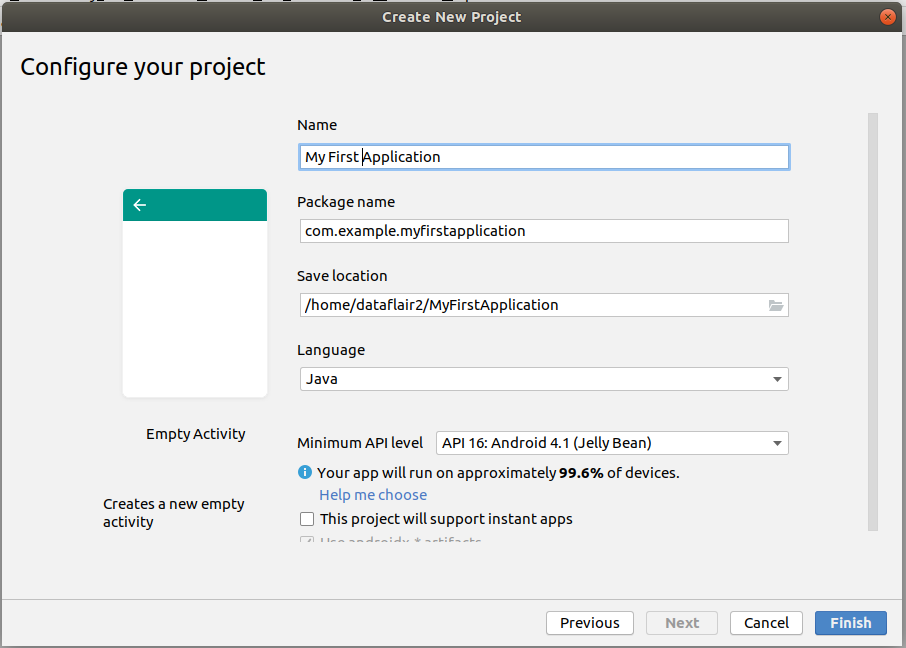Focus the Name text field
The height and width of the screenshot is (648, 906).
[x=543, y=157]
